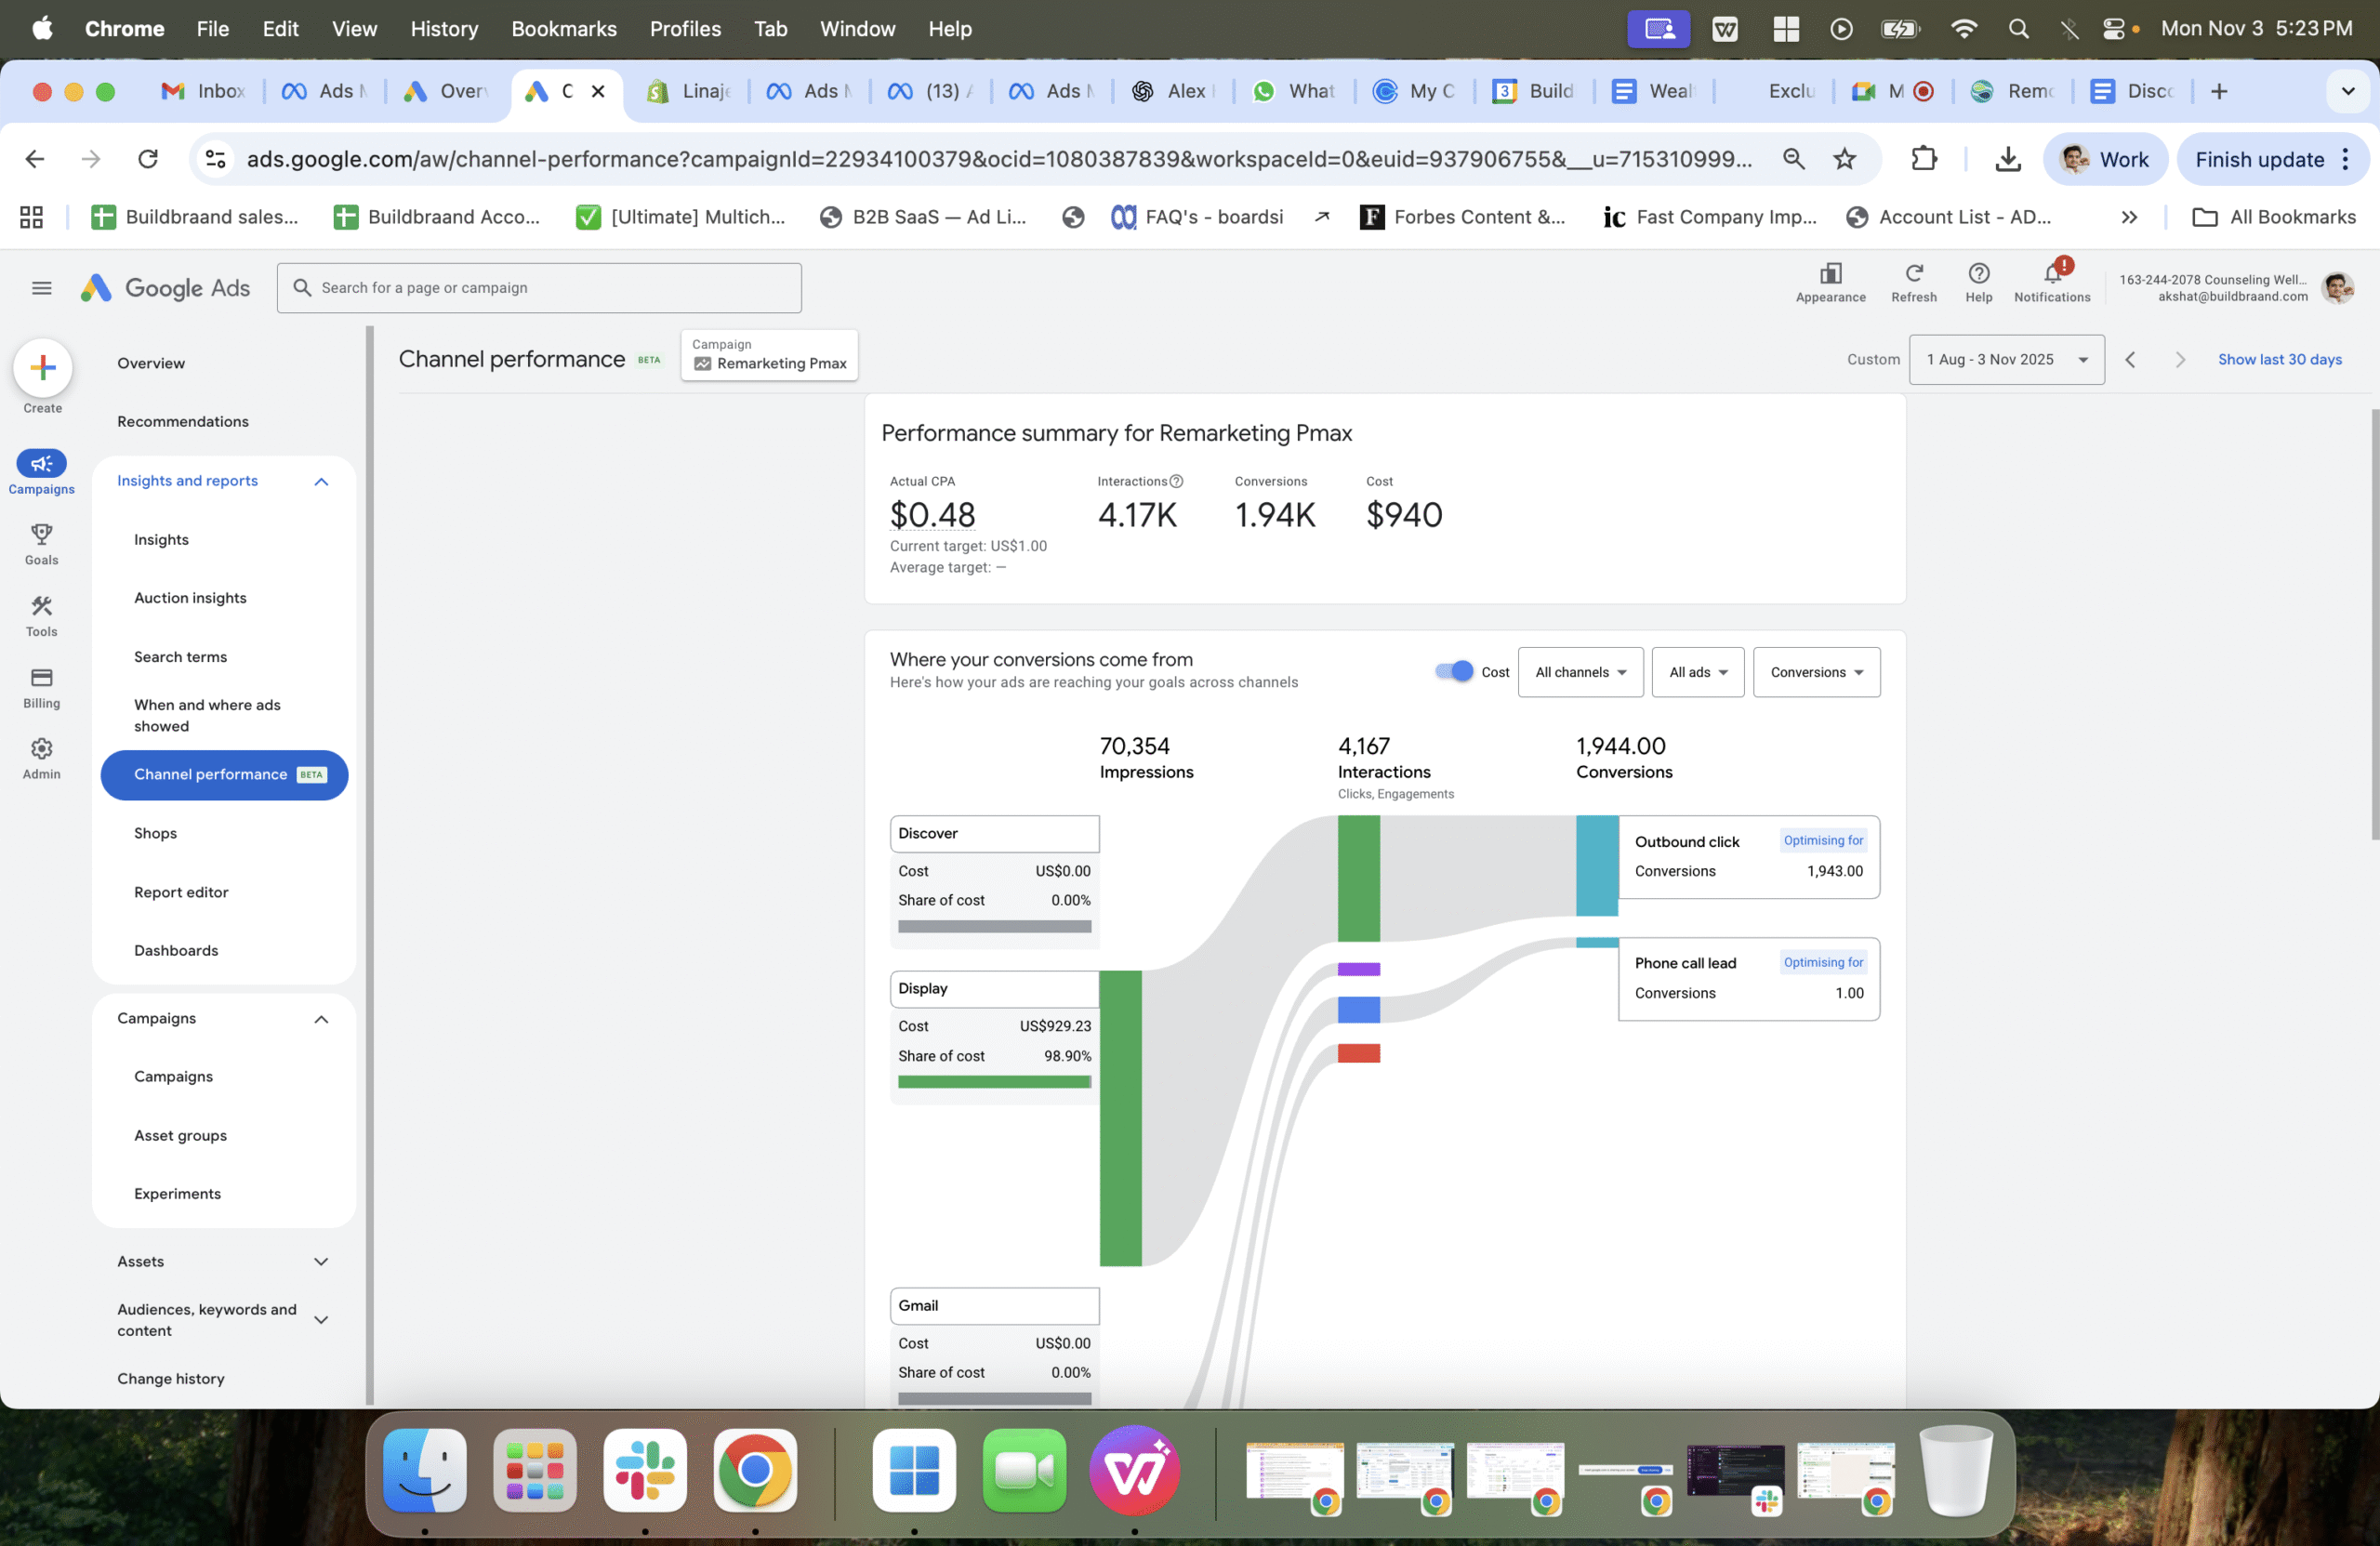Expand the Assets section
The height and width of the screenshot is (1546, 2380).
[321, 1261]
